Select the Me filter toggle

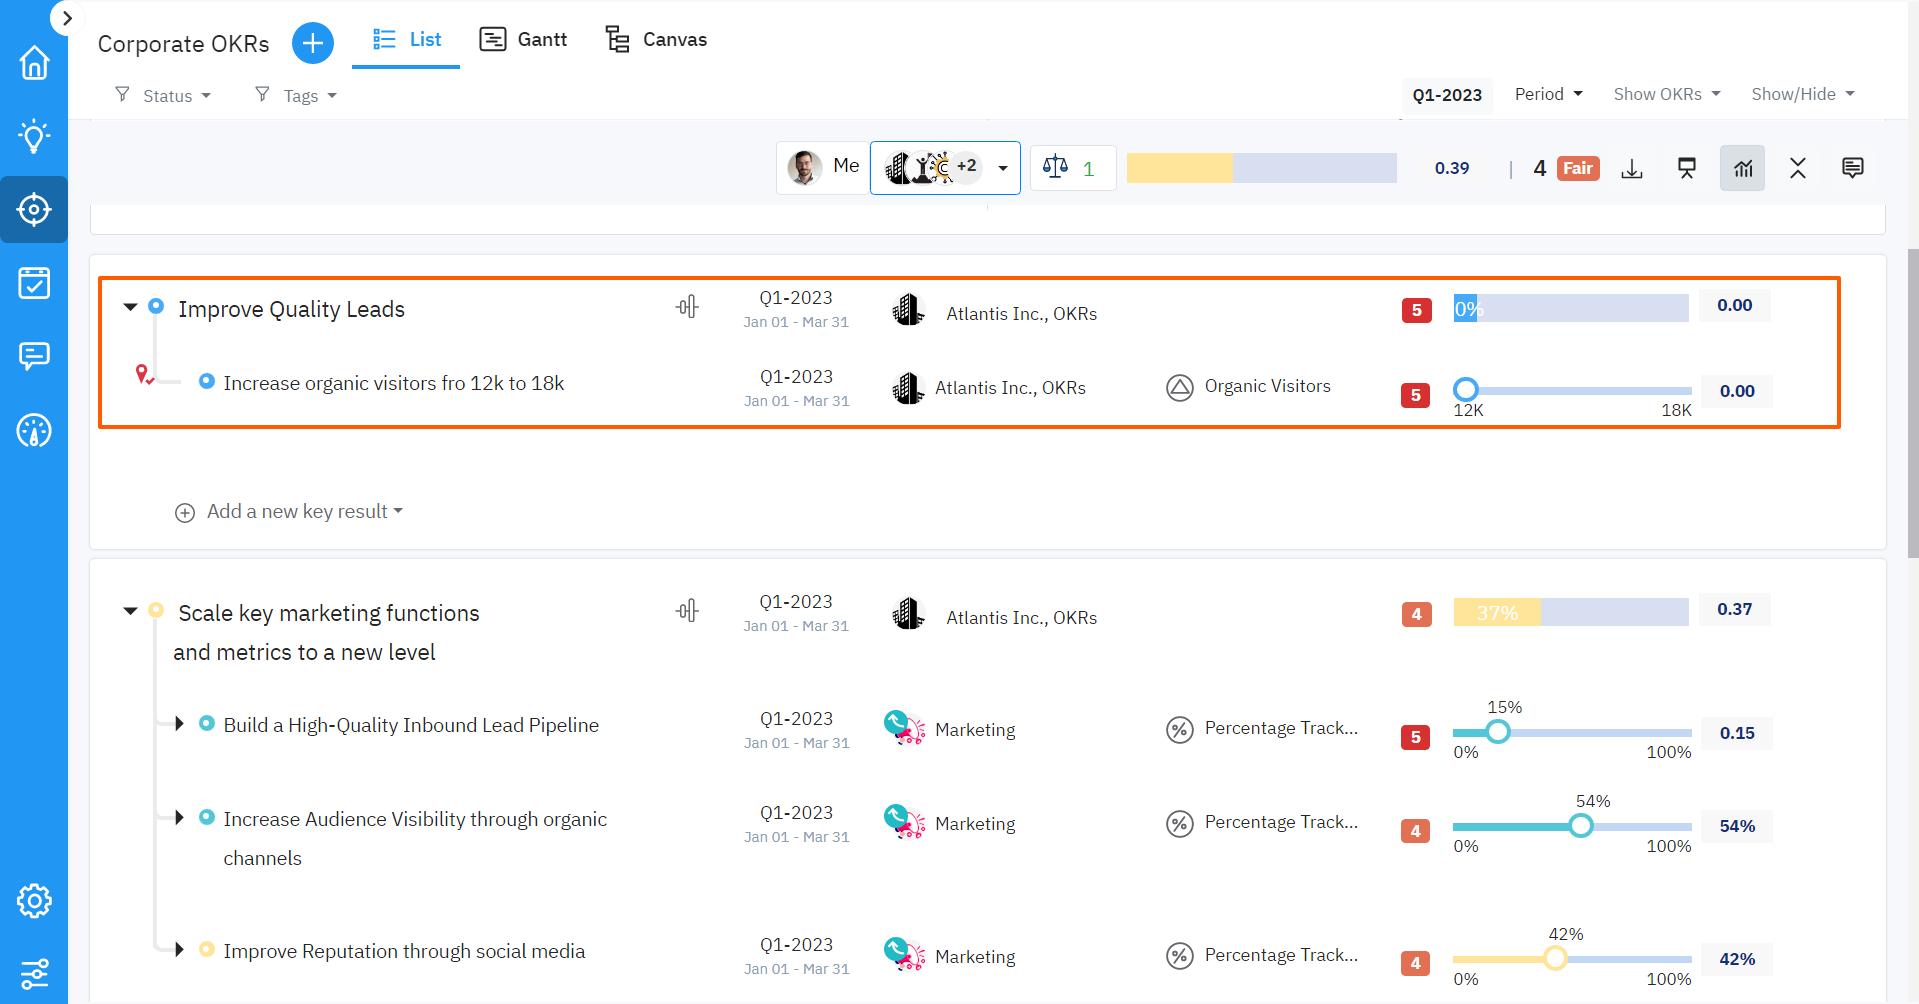click(x=823, y=167)
